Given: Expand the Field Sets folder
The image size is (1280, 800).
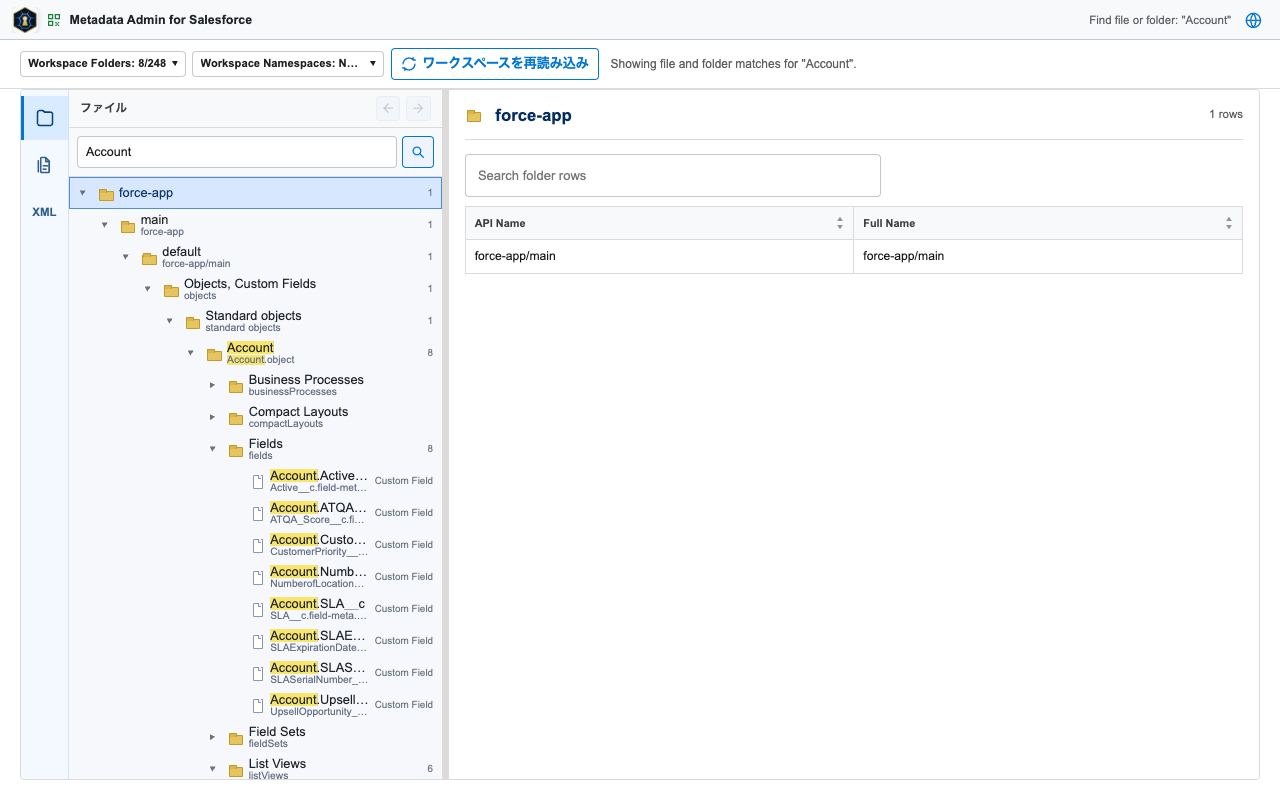Looking at the screenshot, I should pyautogui.click(x=212, y=737).
